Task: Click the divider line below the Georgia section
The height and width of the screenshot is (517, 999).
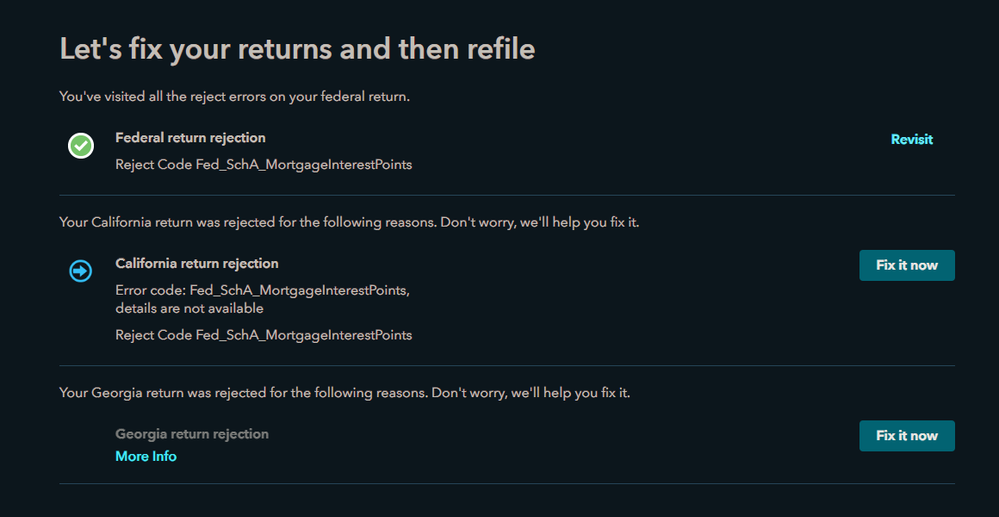Action: 507,484
